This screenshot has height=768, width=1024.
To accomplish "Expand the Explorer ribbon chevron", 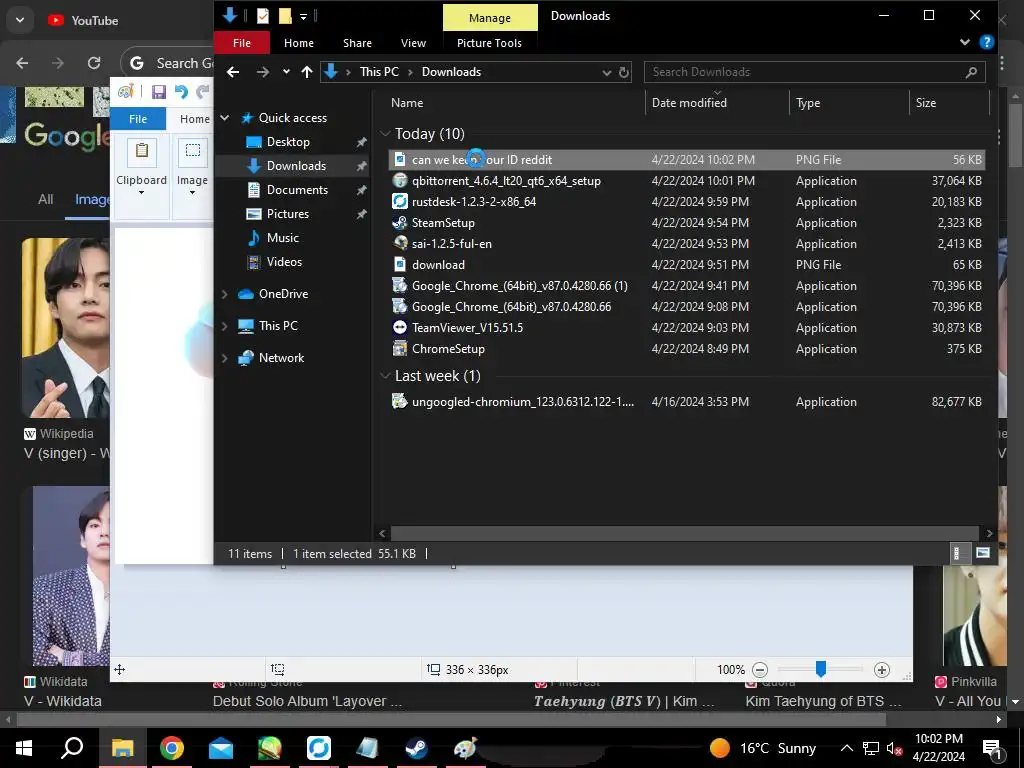I will click(x=965, y=42).
